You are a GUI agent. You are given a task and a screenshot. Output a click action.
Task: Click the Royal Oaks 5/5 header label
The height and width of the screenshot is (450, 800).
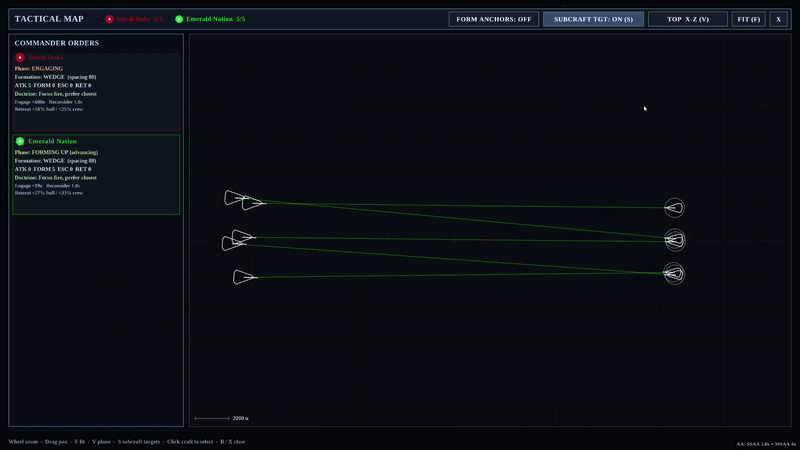[x=139, y=19]
